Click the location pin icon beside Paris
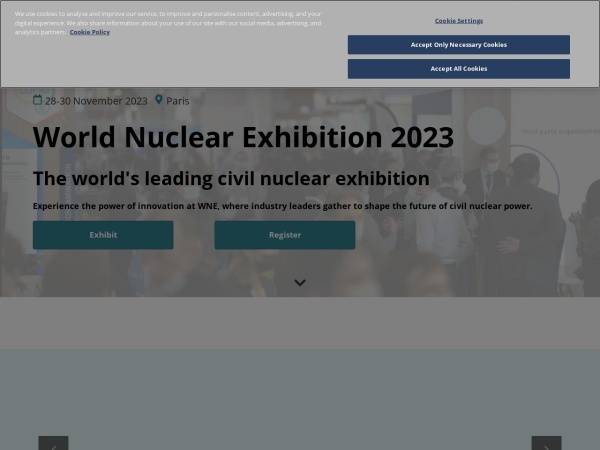 [x=158, y=100]
